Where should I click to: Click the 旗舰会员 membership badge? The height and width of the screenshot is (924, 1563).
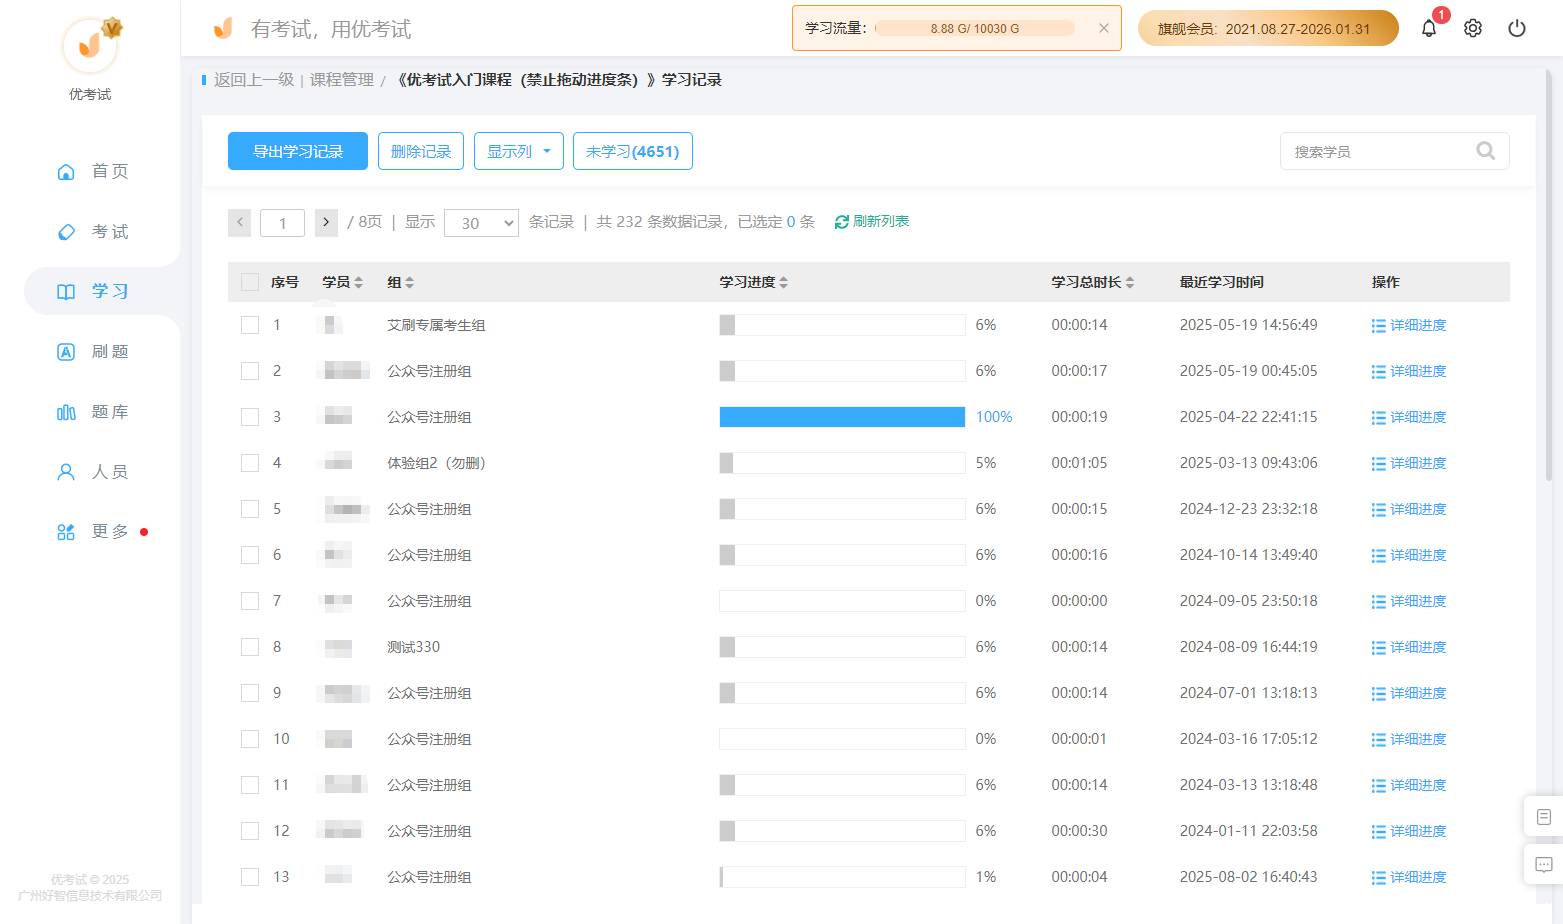1268,28
